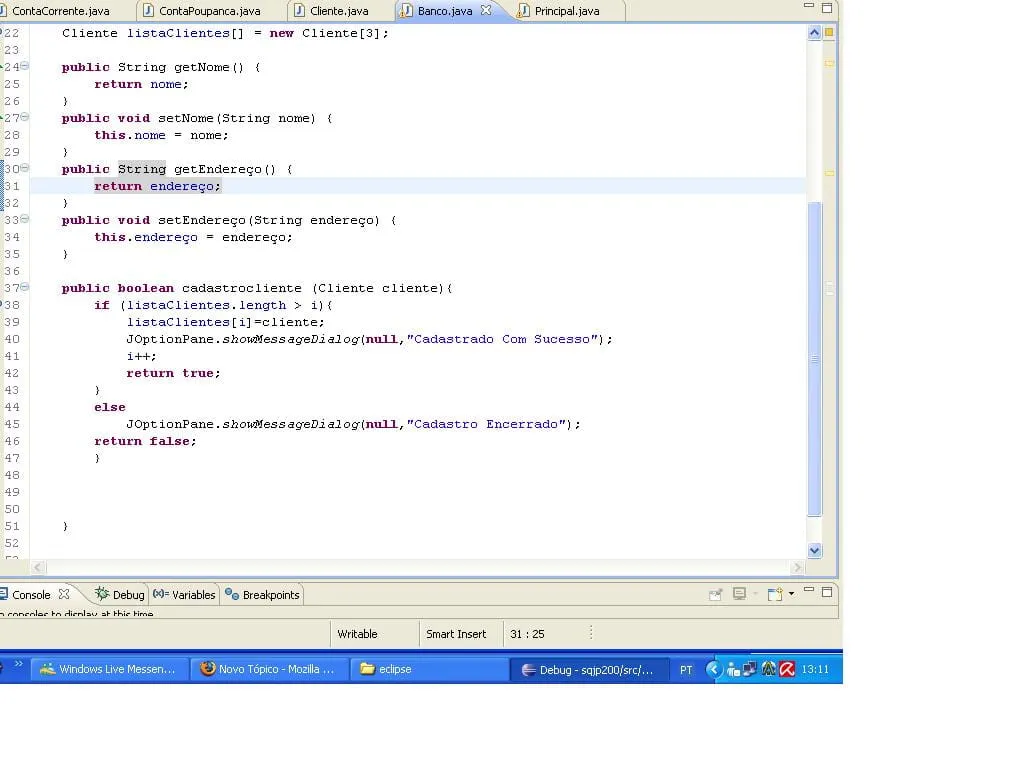
Task: Open the eclipse folder taskbar button
Action: [393, 669]
